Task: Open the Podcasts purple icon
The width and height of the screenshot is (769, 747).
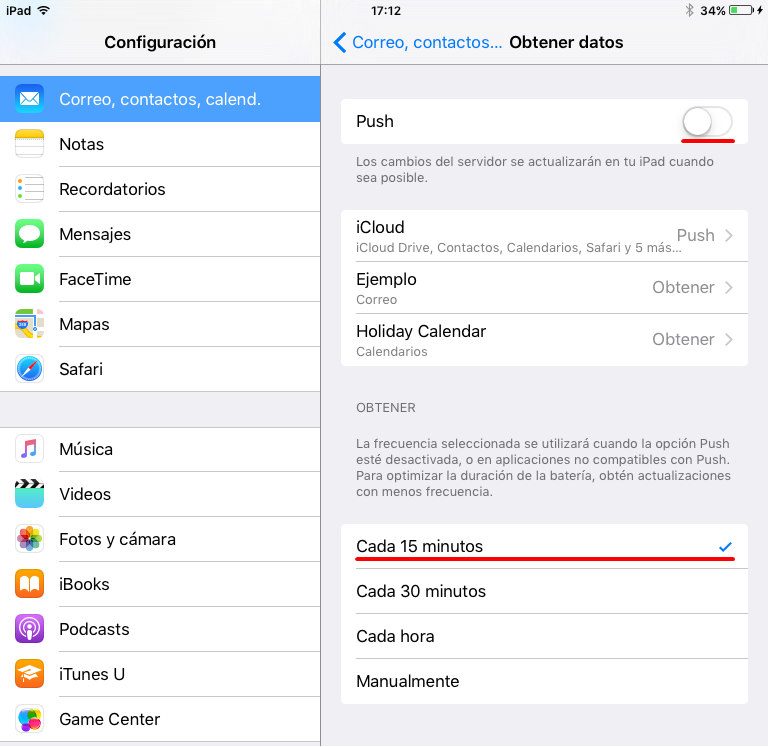Action: coord(29,629)
